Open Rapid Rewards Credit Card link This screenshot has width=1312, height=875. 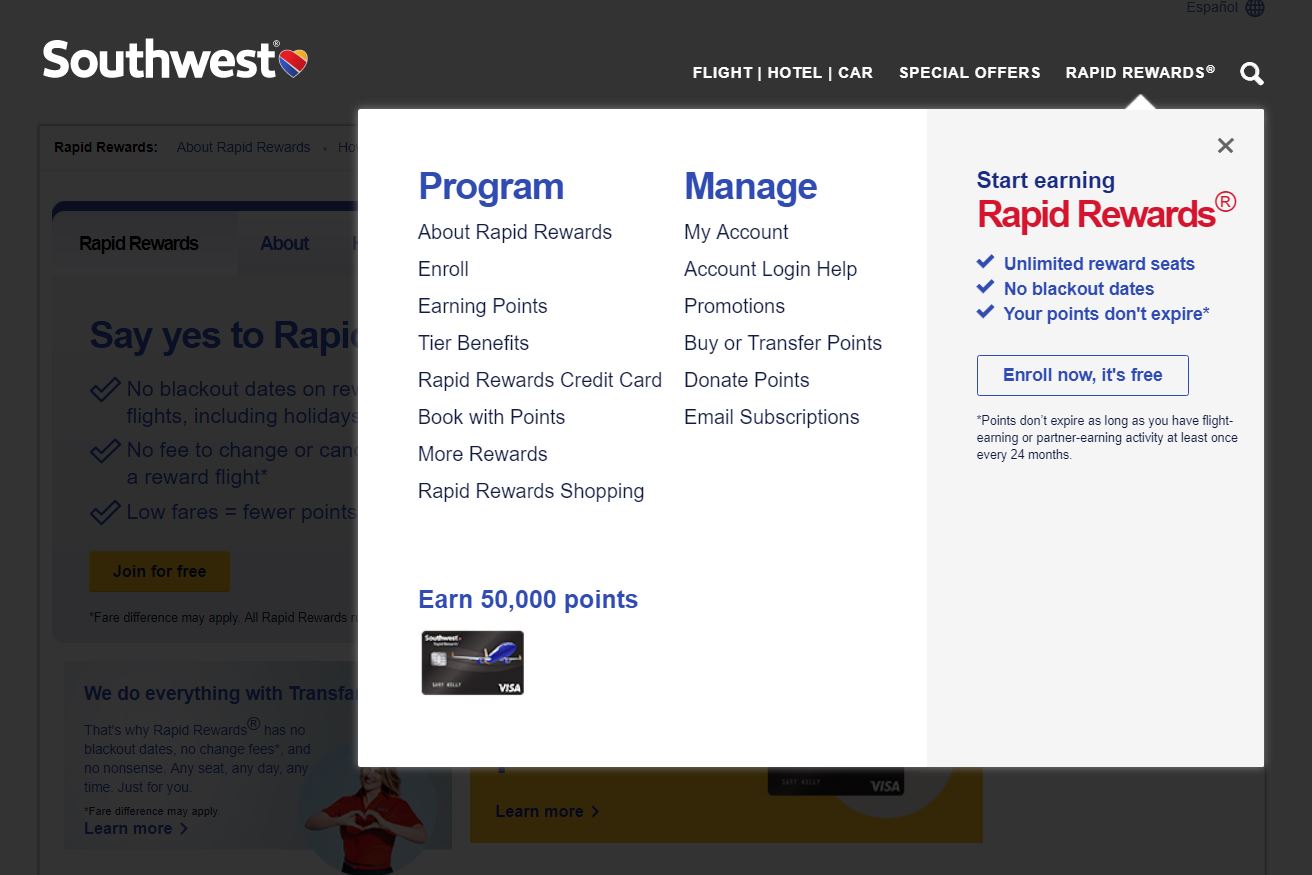coord(539,380)
